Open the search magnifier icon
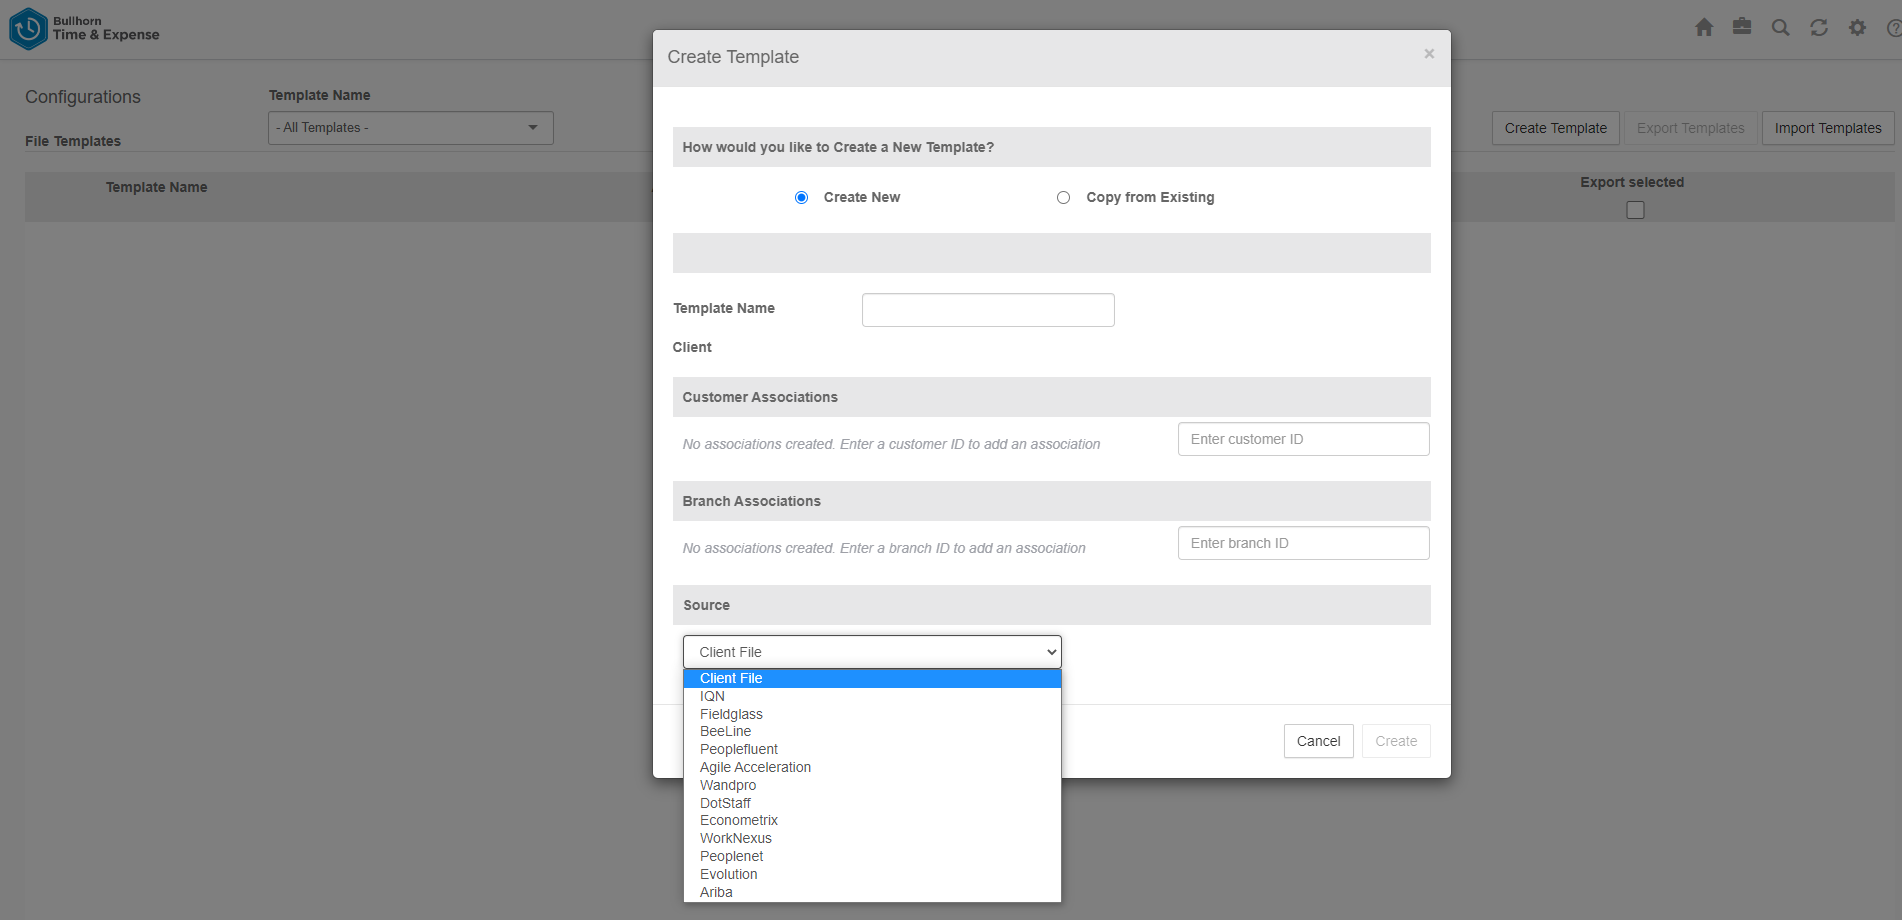Image resolution: width=1902 pixels, height=920 pixels. coord(1780,27)
